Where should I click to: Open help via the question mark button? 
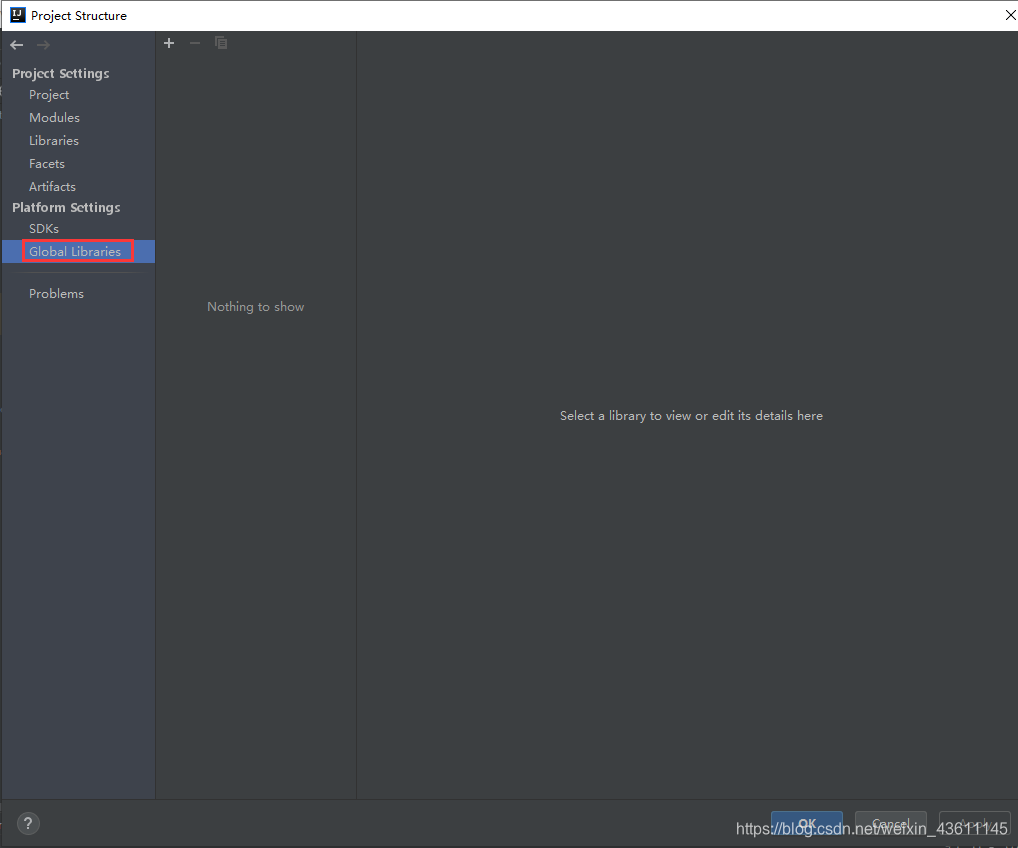coord(28,824)
